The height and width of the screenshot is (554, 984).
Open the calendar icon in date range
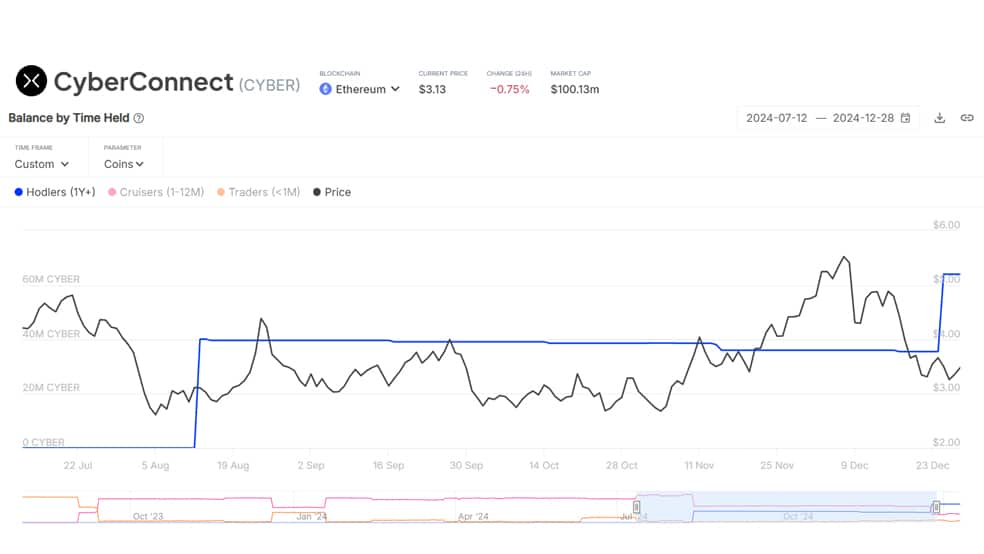point(906,118)
